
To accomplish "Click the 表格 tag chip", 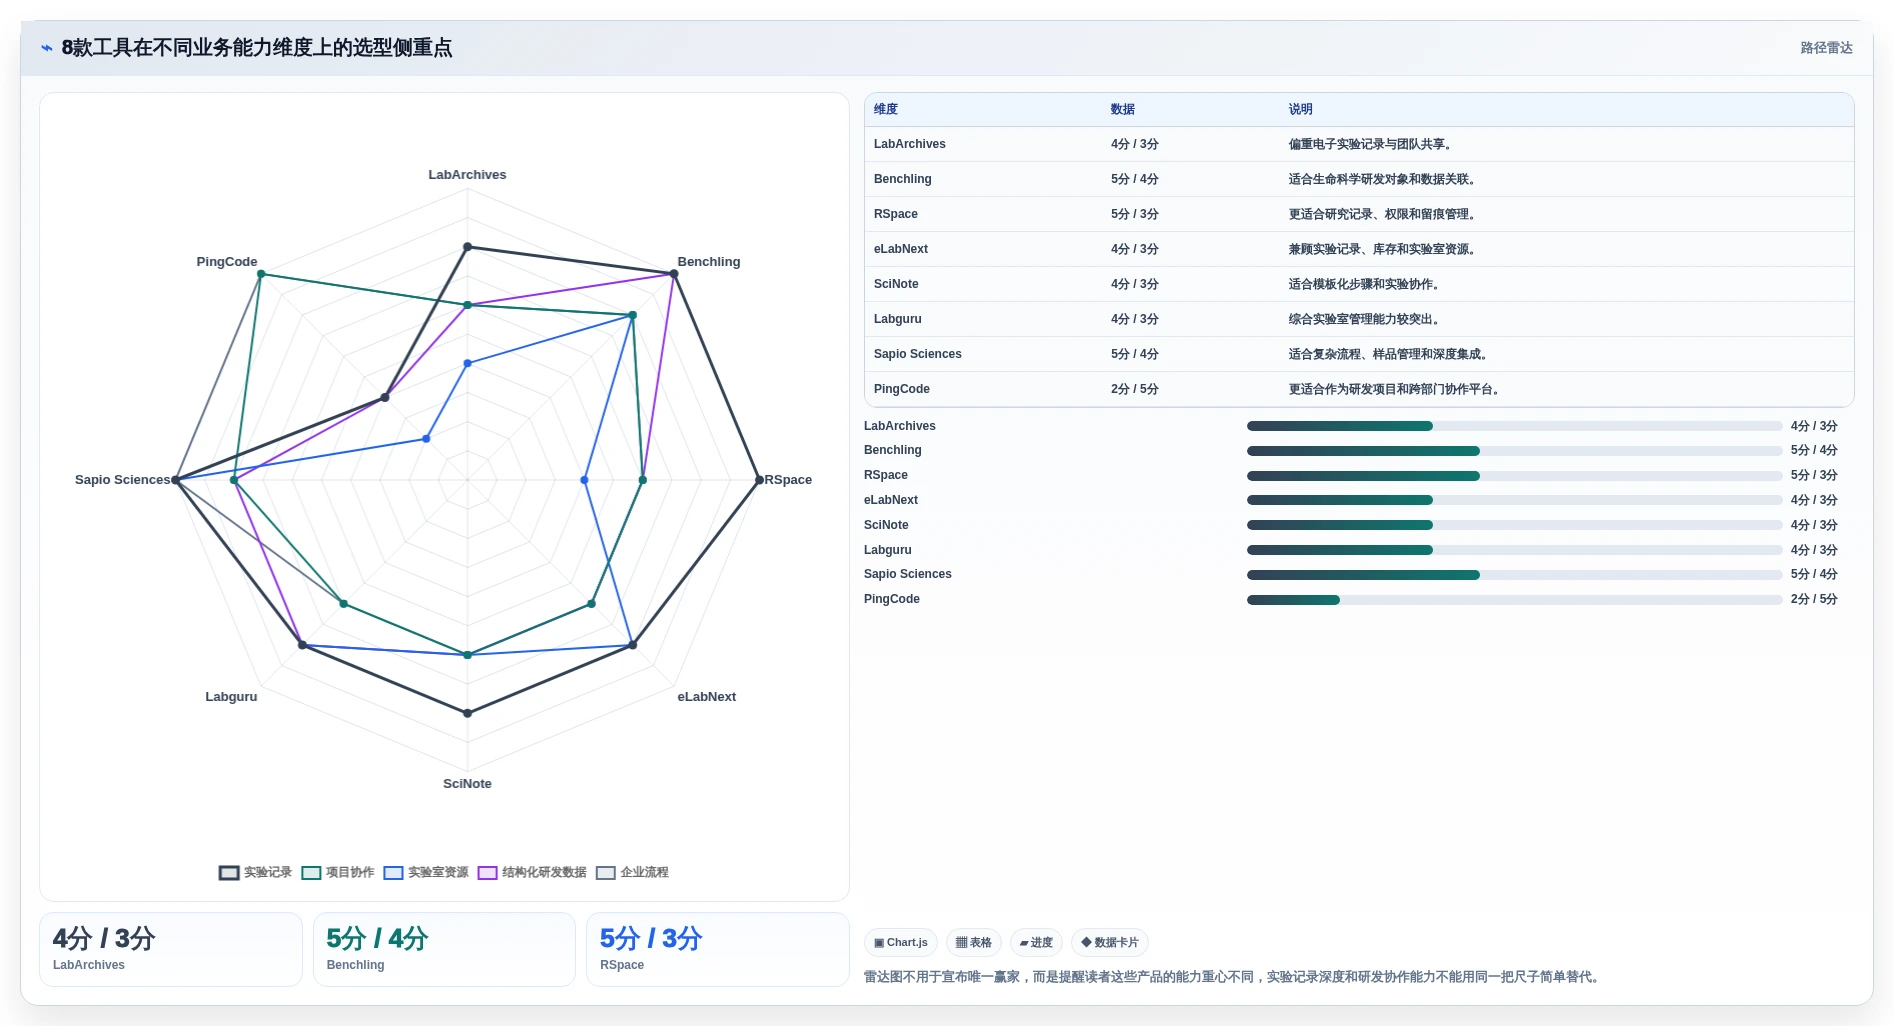I will 973,943.
